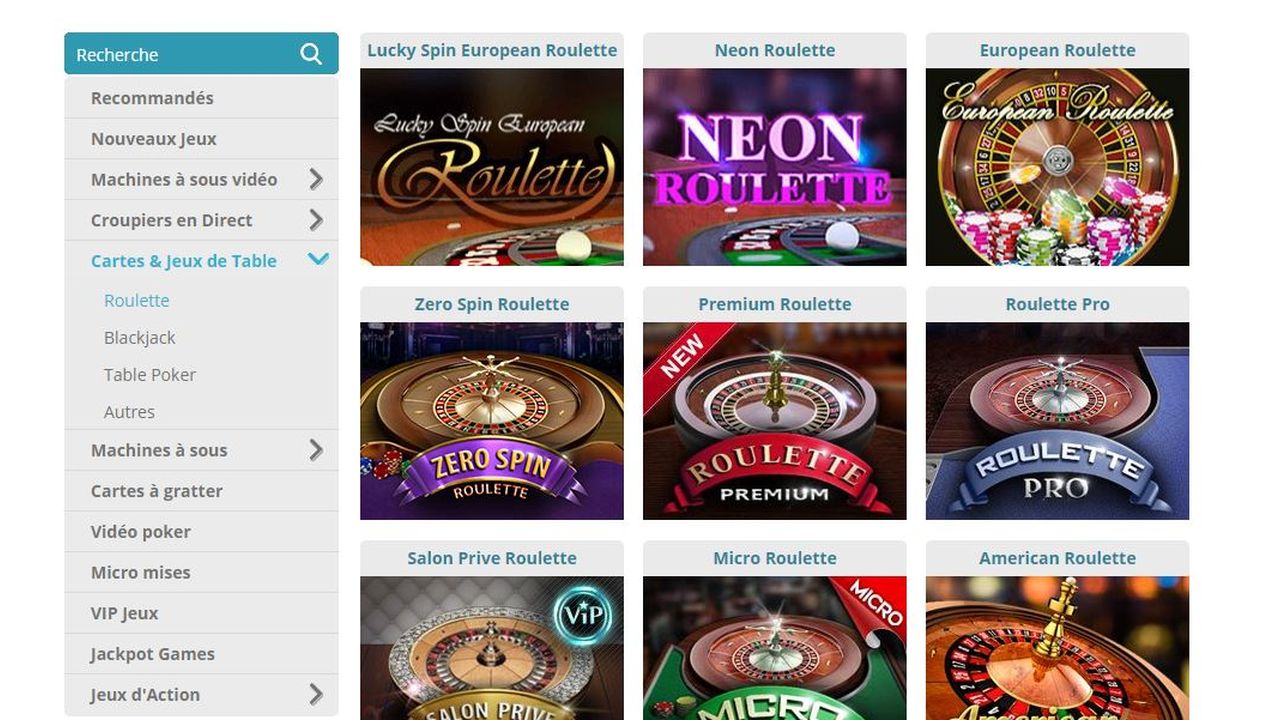Click the VIP badge on Salon Prive Roulette
This screenshot has width=1280, height=720.
pyautogui.click(x=582, y=614)
